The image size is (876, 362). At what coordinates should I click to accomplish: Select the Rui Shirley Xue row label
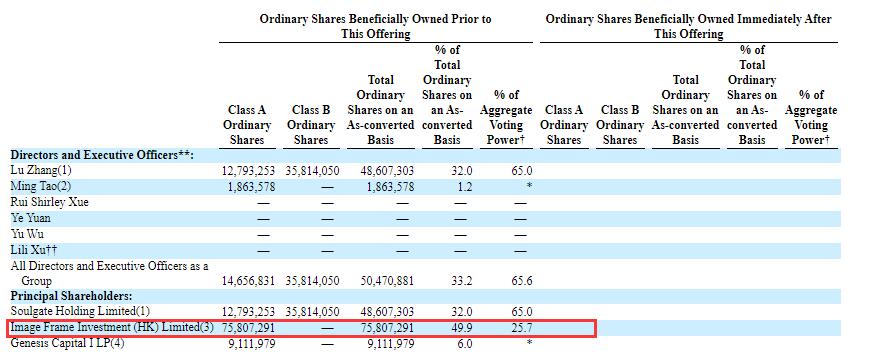pyautogui.click(x=50, y=202)
